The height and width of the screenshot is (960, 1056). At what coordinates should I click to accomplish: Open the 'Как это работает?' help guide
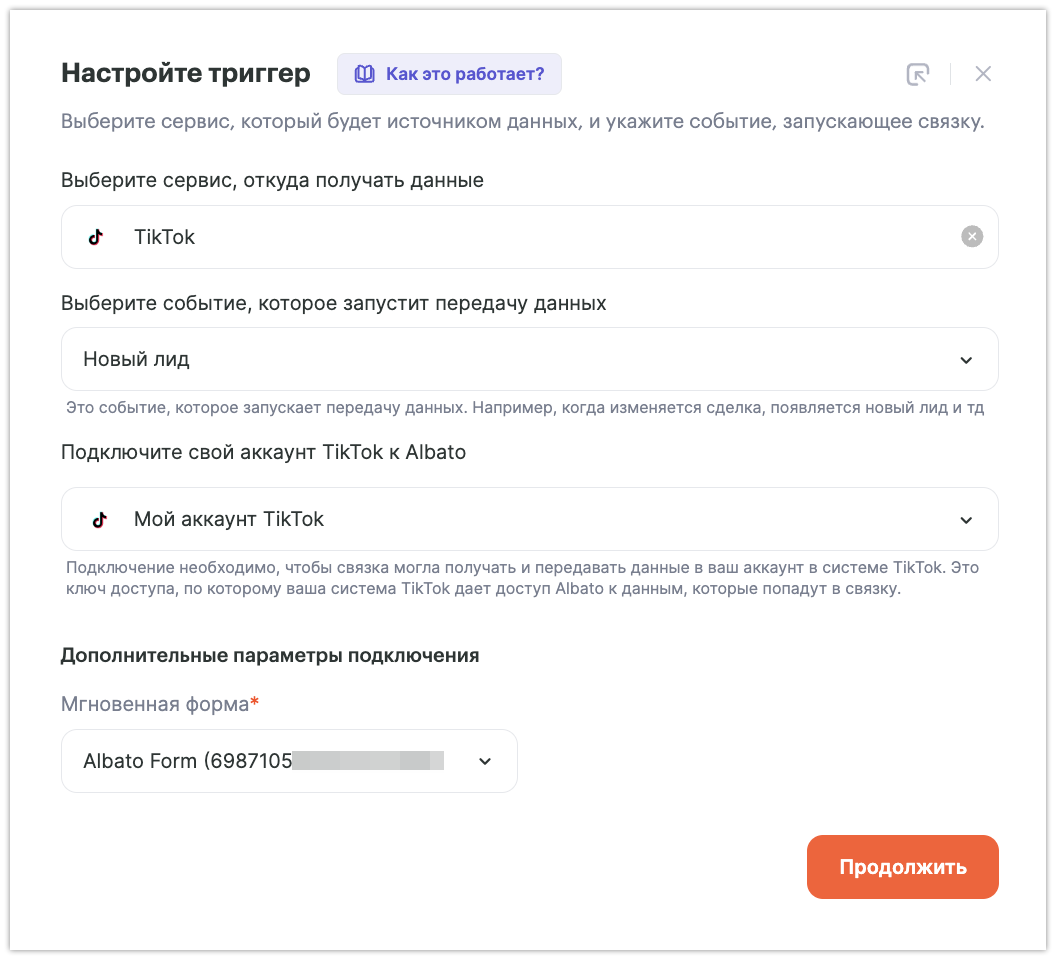point(464,74)
